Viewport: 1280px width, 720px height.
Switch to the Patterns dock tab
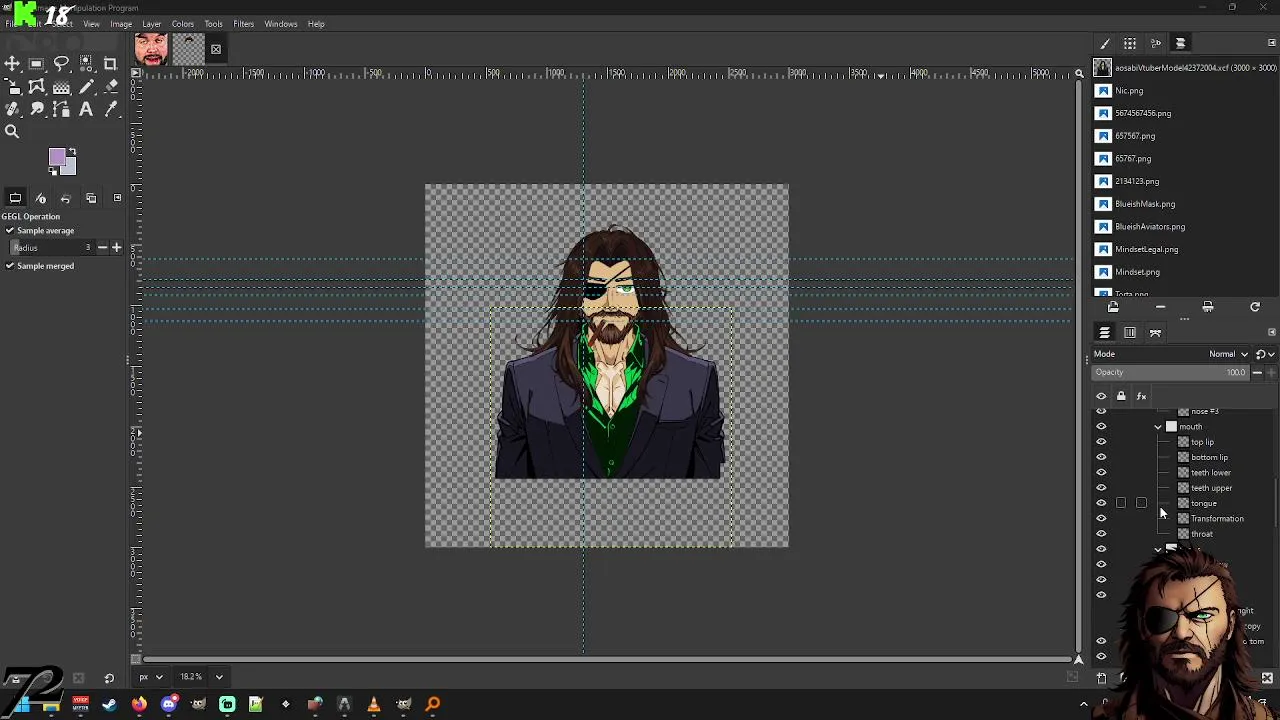click(1130, 44)
